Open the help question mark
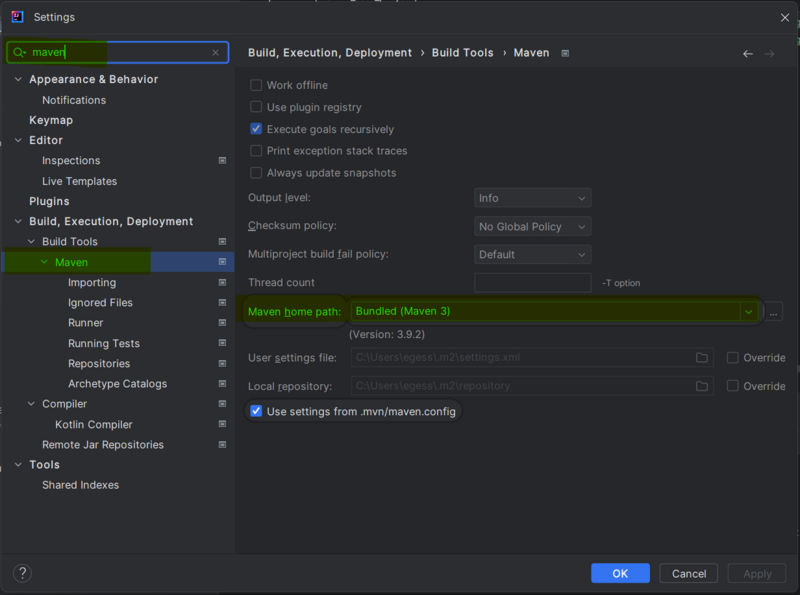Image resolution: width=800 pixels, height=595 pixels. [22, 573]
